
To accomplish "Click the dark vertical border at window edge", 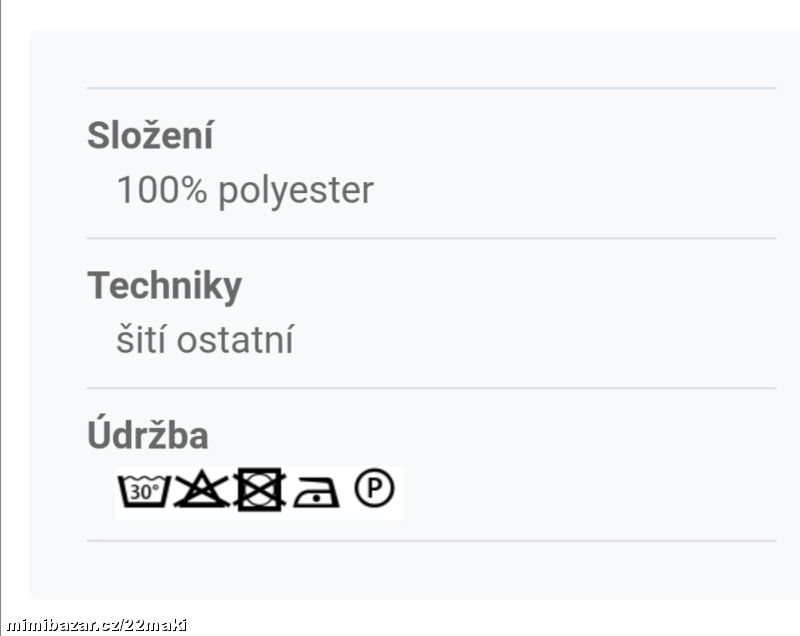I will point(1,306).
